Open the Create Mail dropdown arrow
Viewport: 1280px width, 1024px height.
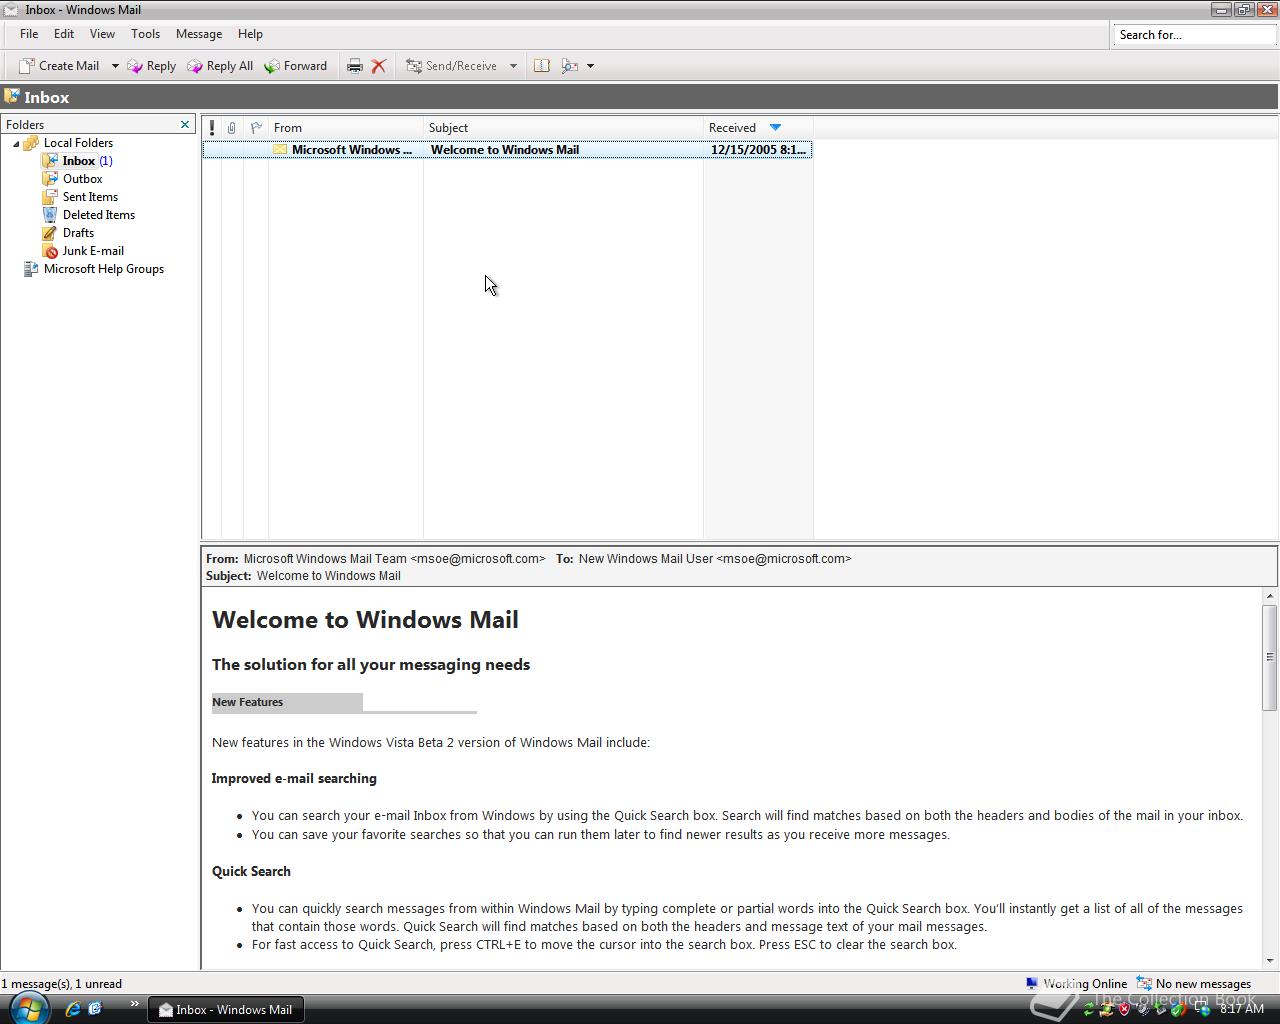point(115,66)
